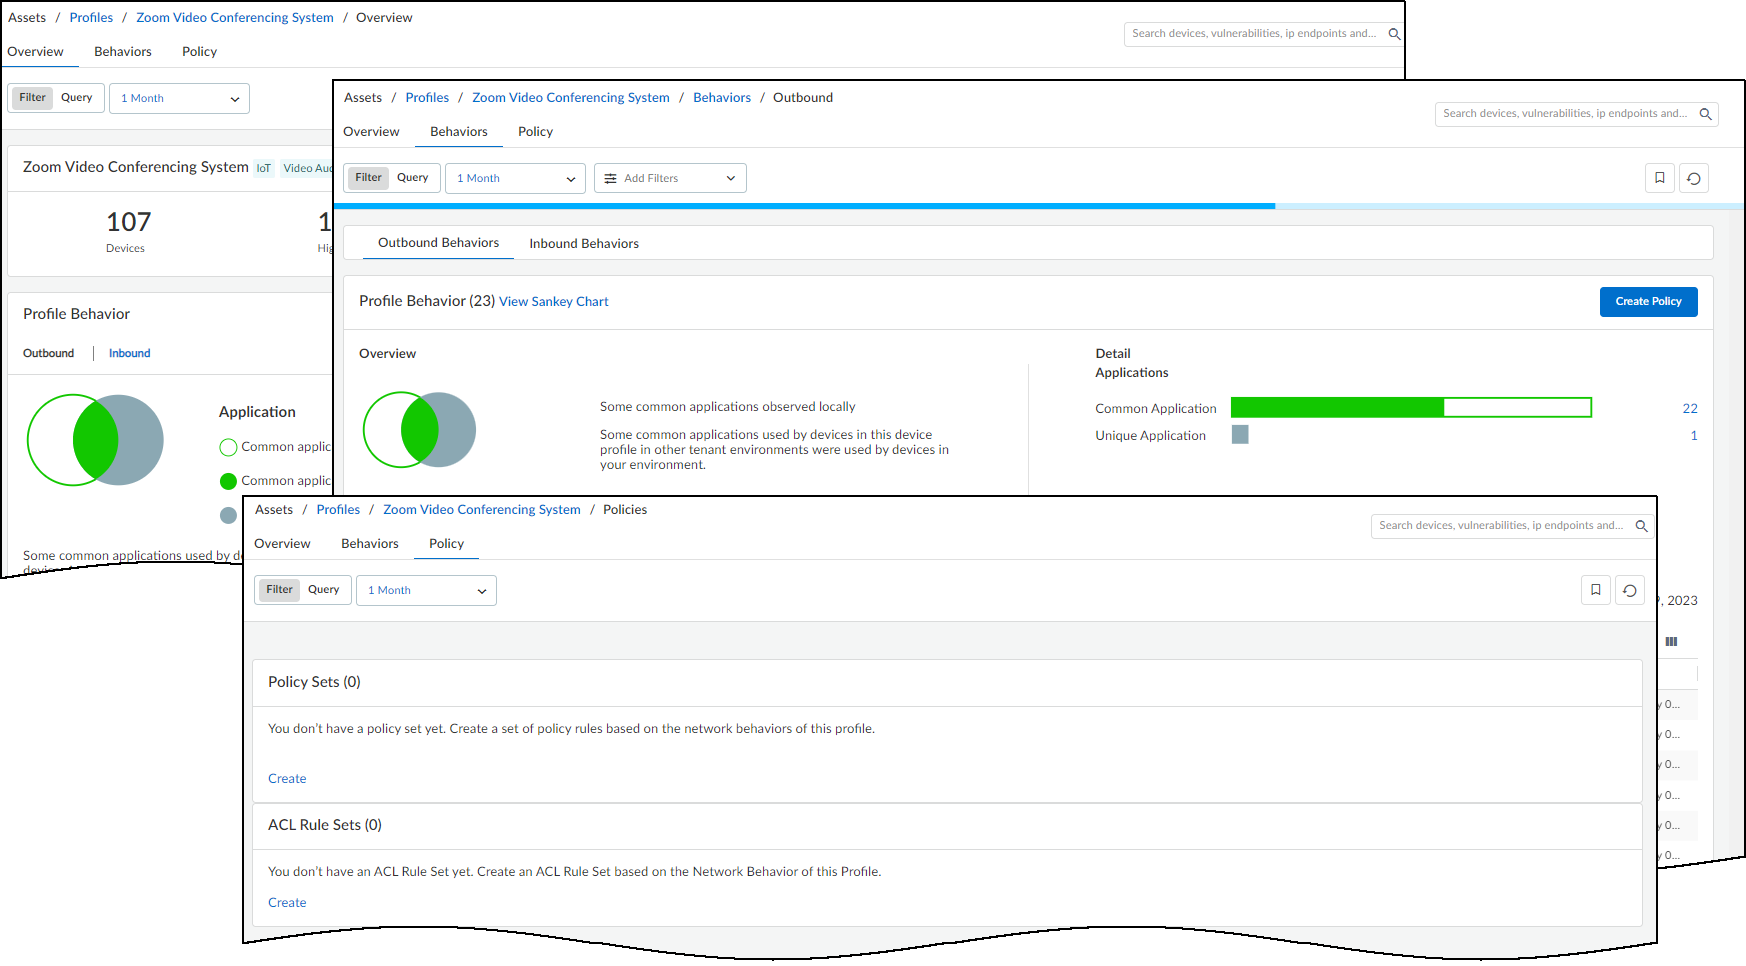The height and width of the screenshot is (966, 1746).
Task: Click the search magnifier in the Behaviors search box
Action: click(1705, 114)
